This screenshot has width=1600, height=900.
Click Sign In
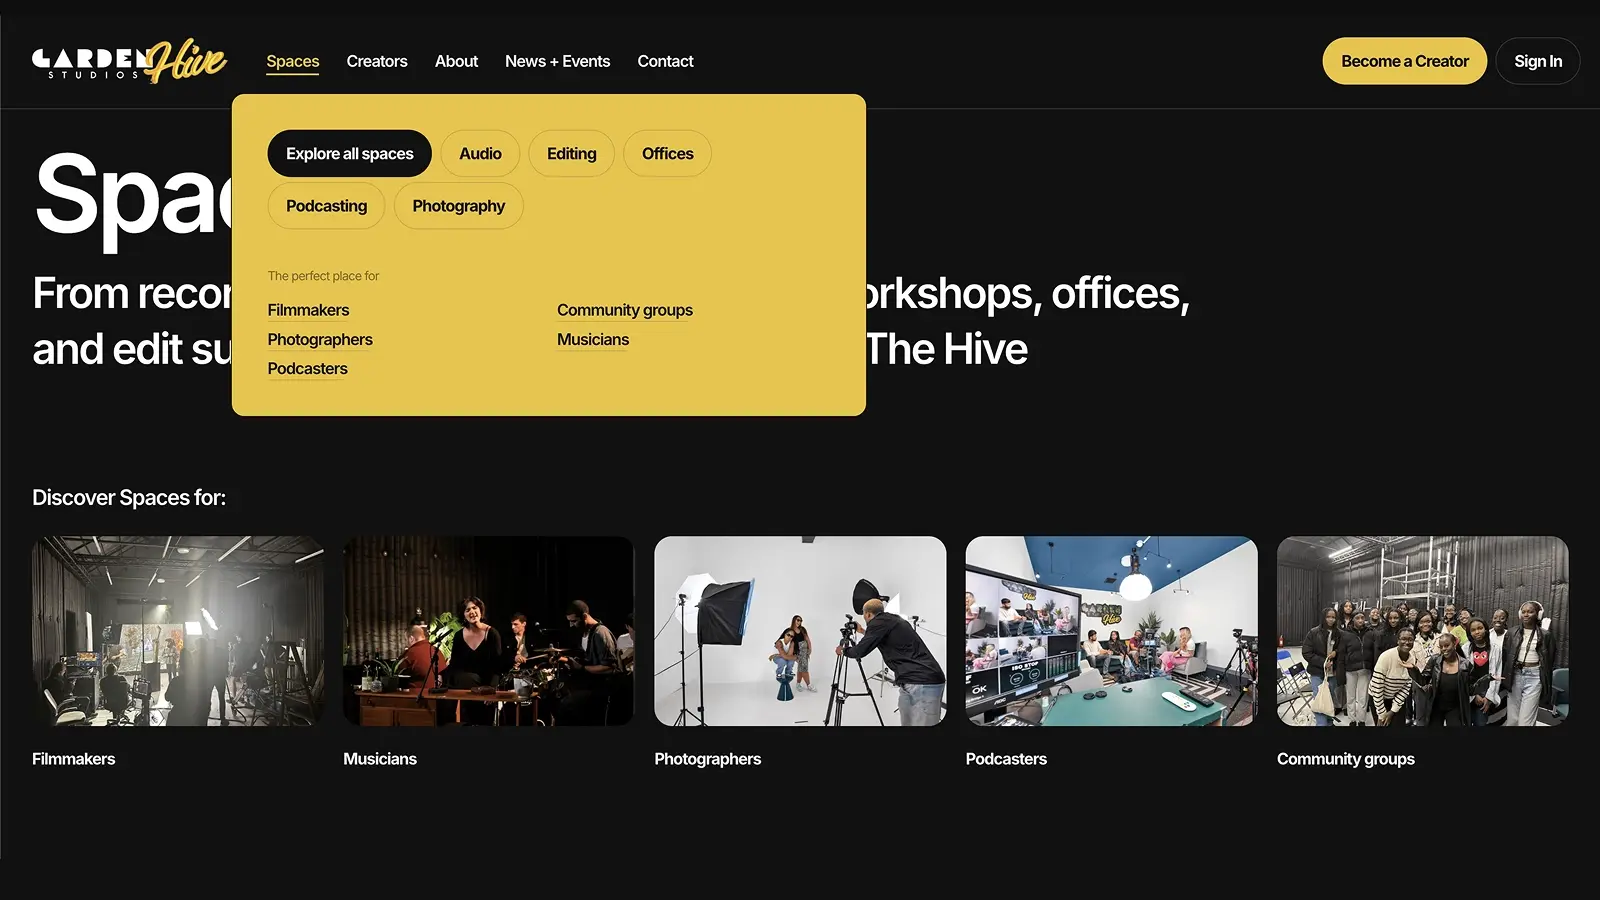(1538, 61)
